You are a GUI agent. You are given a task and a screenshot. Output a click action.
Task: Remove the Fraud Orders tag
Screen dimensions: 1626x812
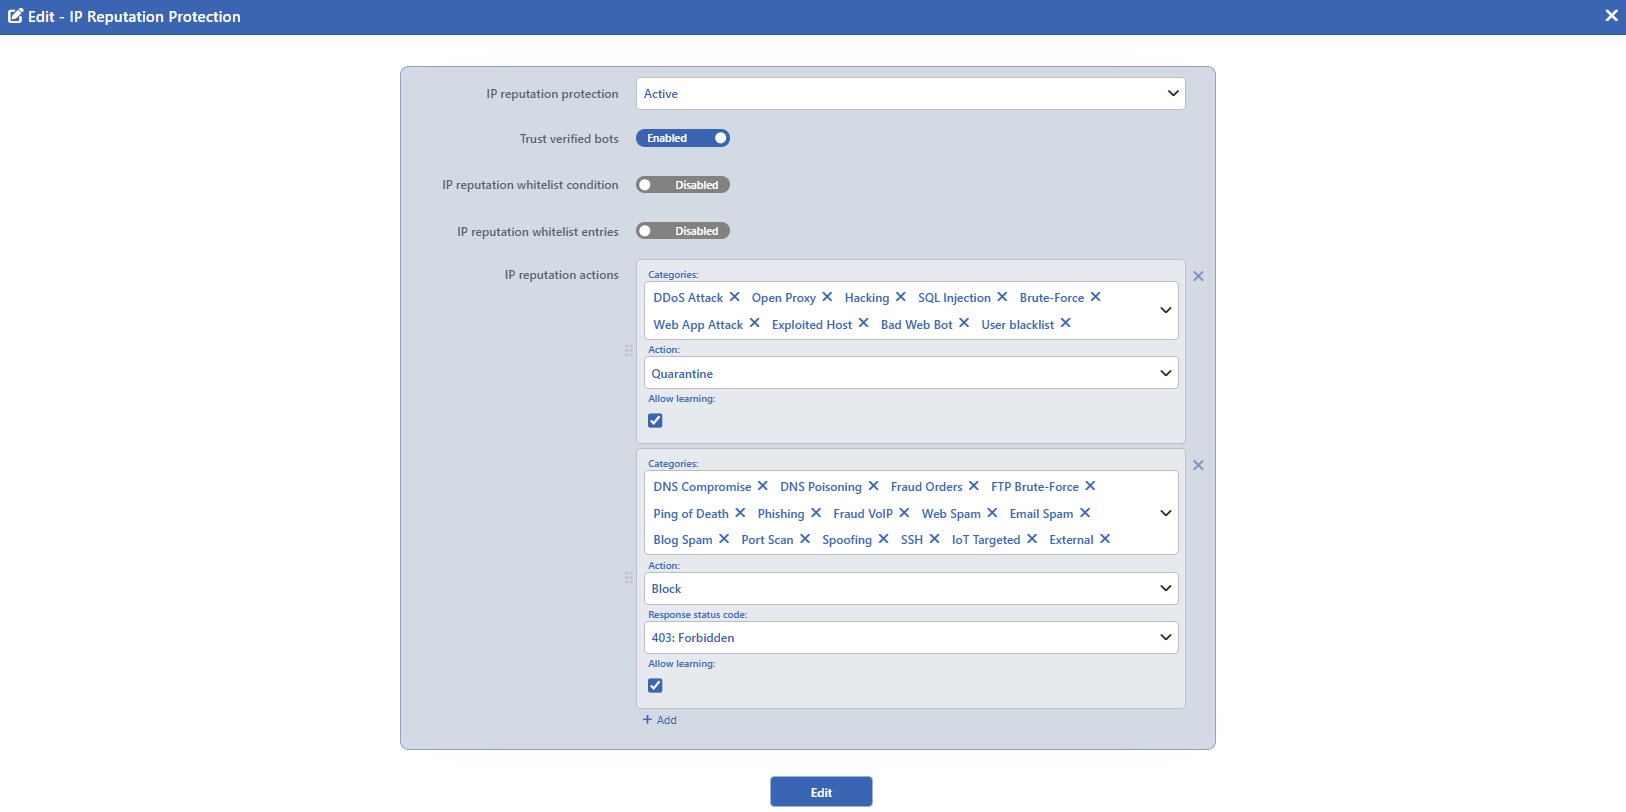pyautogui.click(x=973, y=486)
